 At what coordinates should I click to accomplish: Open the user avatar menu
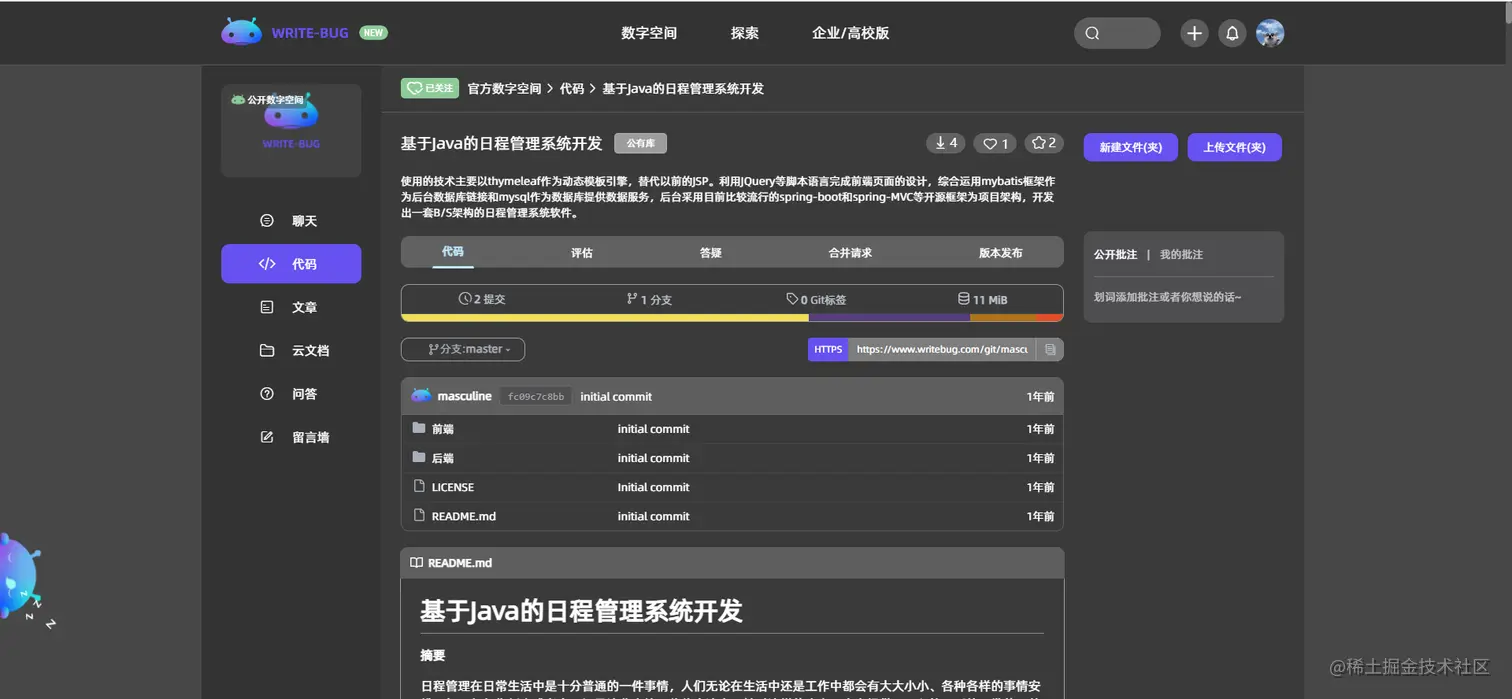(1270, 32)
